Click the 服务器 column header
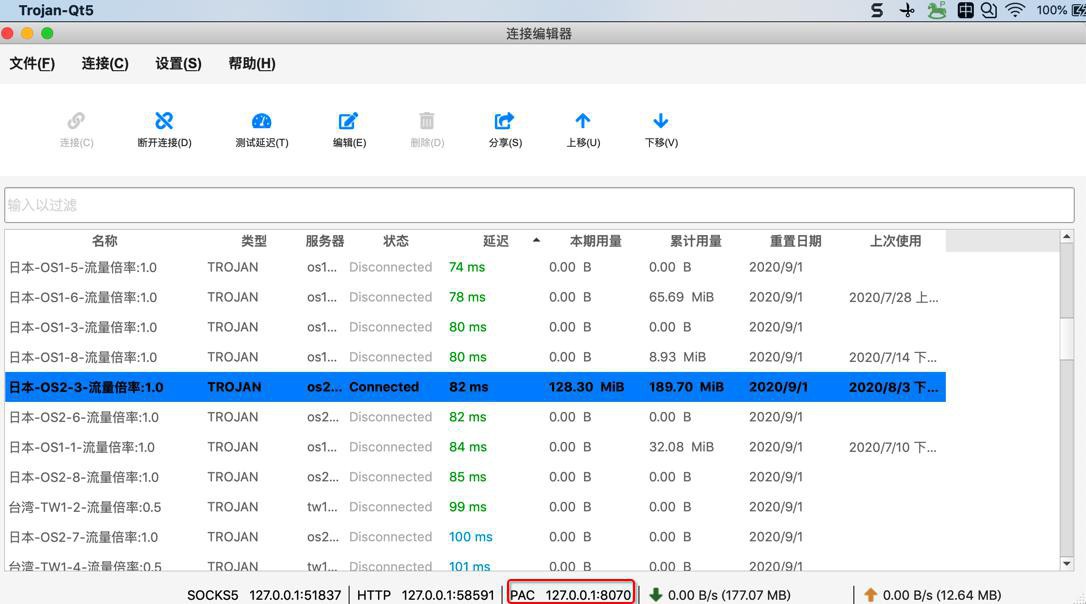 pyautogui.click(x=325, y=241)
